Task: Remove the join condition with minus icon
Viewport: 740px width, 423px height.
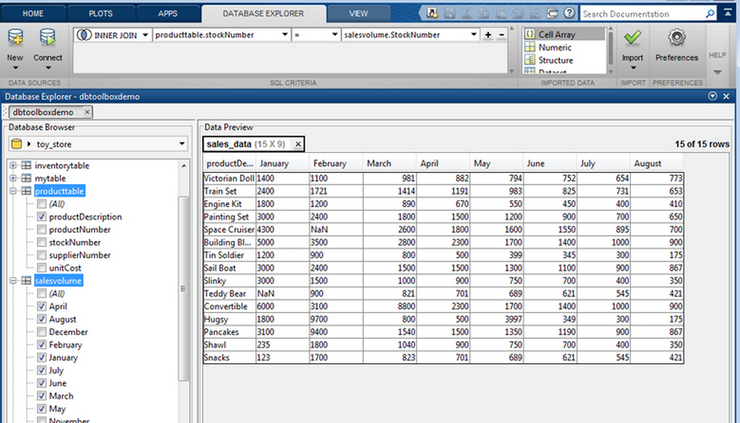Action: point(501,35)
